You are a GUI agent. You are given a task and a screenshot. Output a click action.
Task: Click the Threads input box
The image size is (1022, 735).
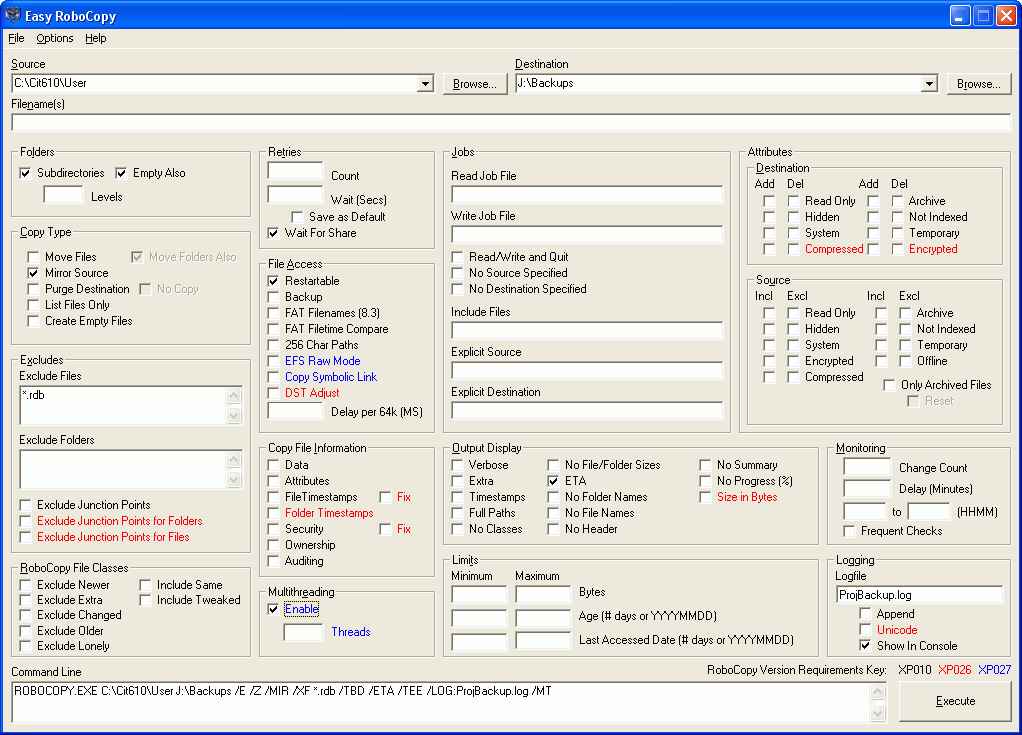point(303,632)
